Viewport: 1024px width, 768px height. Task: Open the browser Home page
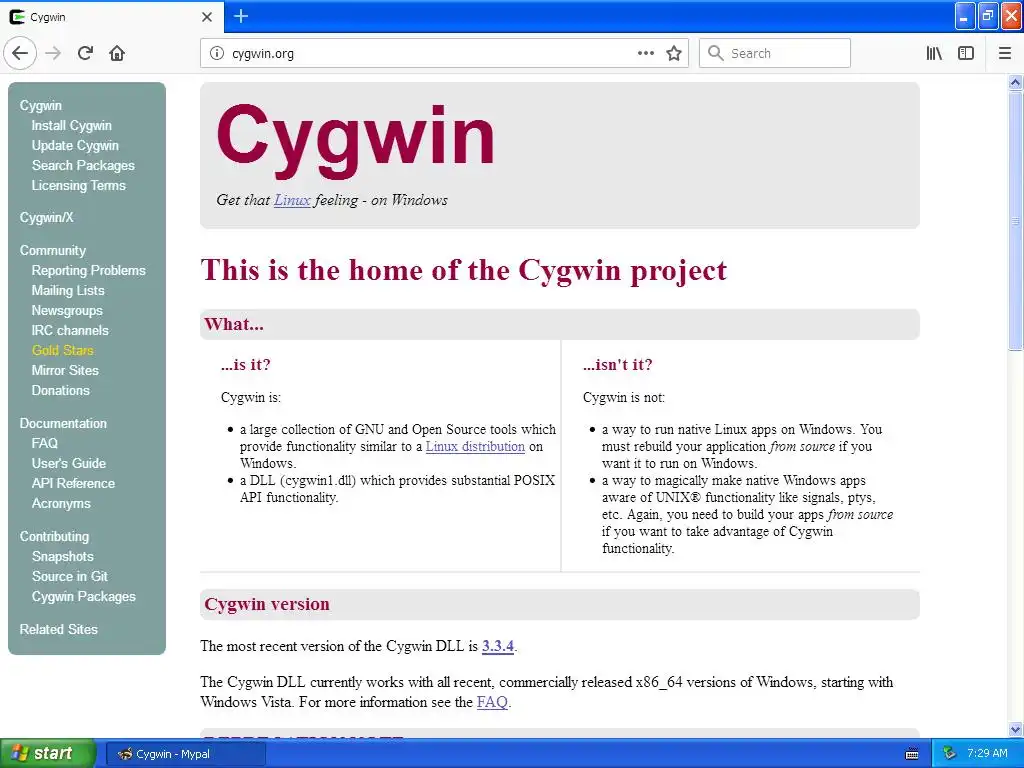point(117,53)
